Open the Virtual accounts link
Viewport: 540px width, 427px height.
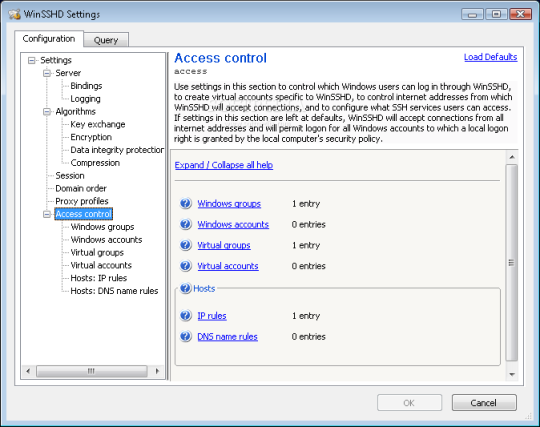click(x=228, y=266)
